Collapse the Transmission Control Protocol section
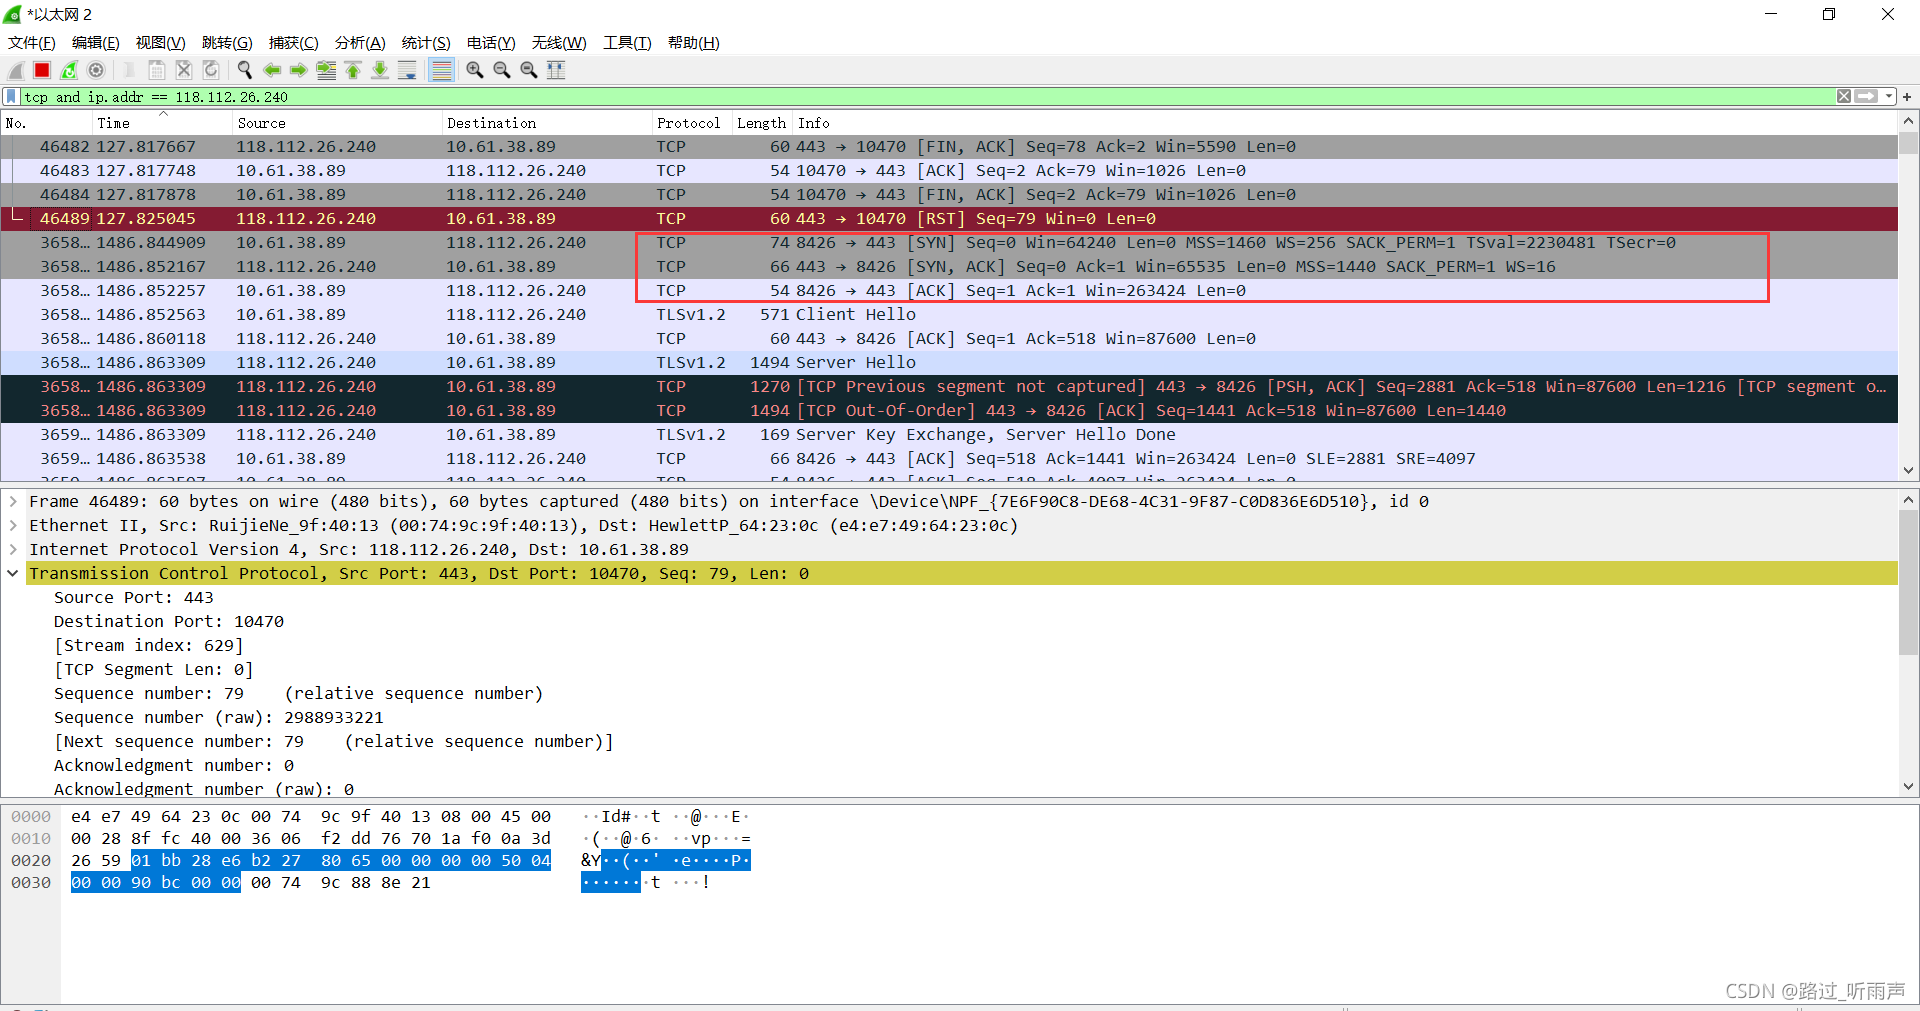 click(13, 574)
